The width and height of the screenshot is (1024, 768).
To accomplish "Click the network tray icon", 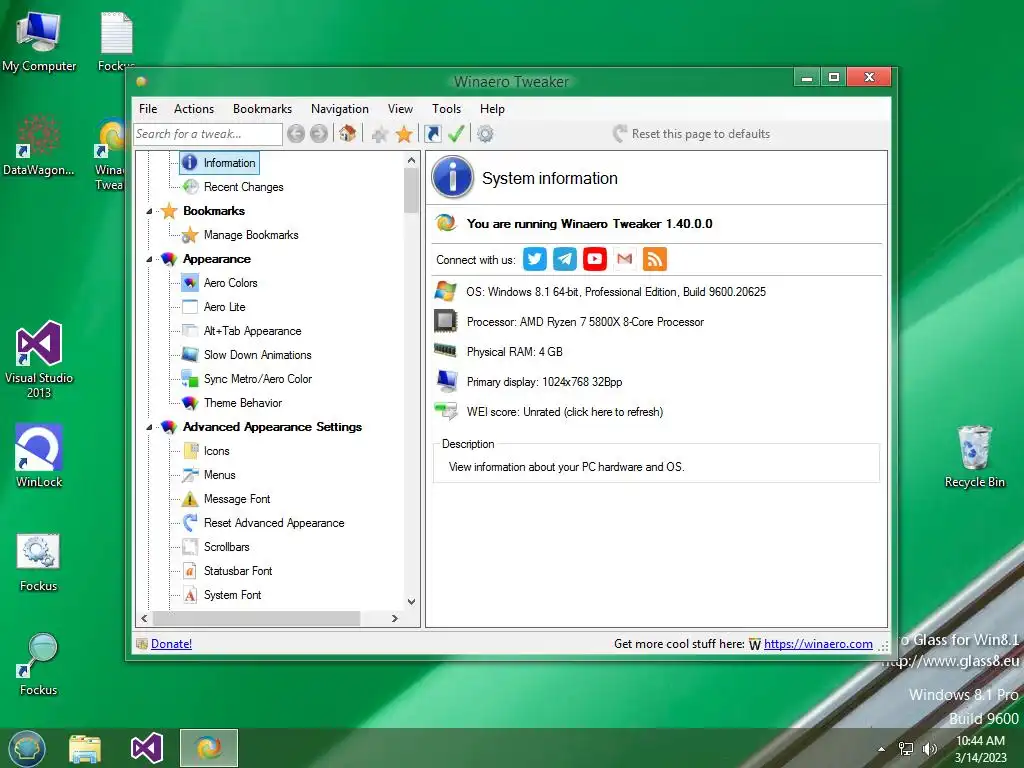I will (x=906, y=749).
